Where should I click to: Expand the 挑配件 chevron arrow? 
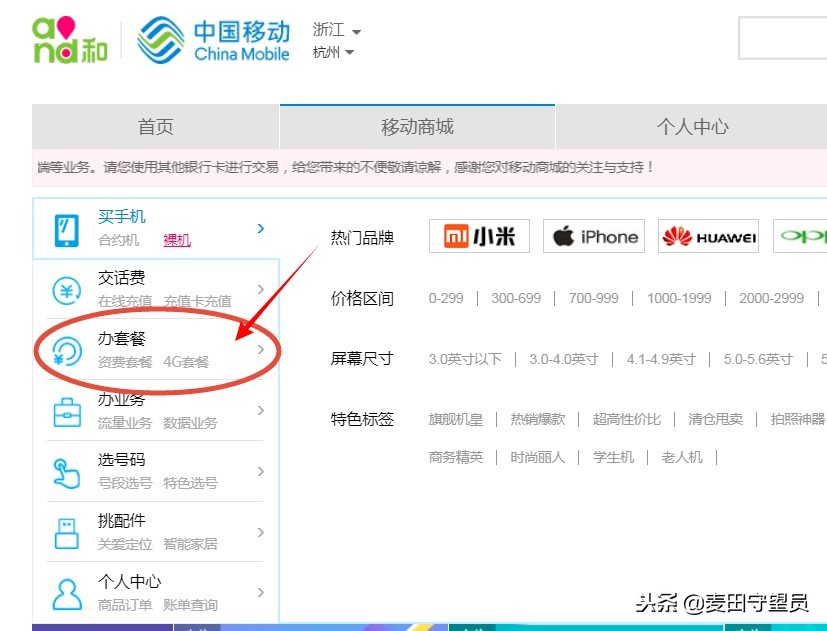pos(261,532)
